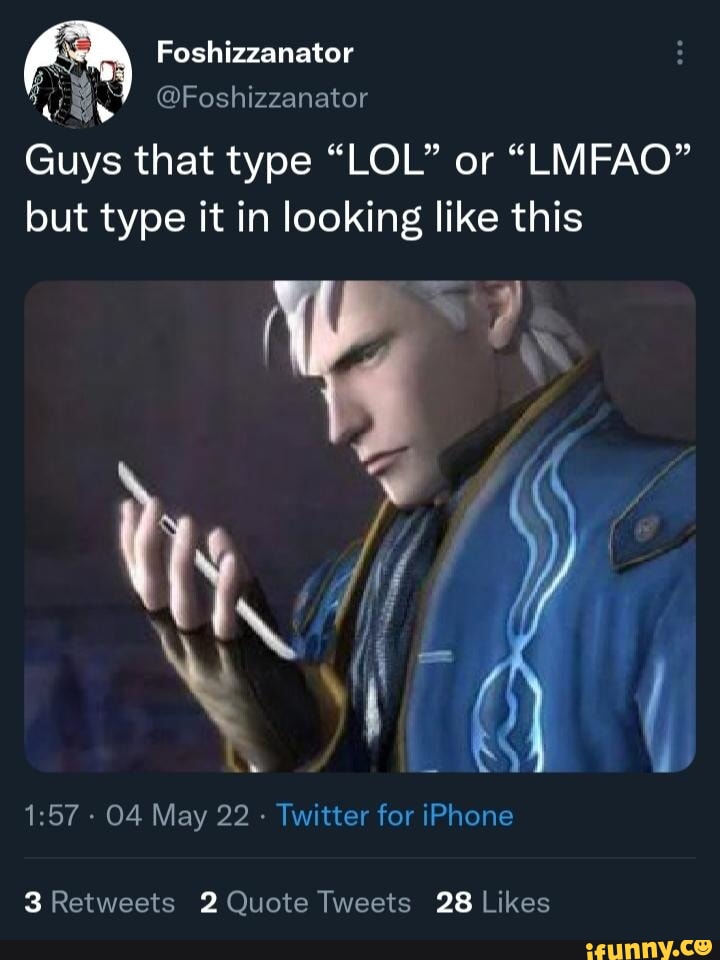Open Foshizzanator's profile avatar picture
This screenshot has width=720, height=960.
click(x=76, y=75)
